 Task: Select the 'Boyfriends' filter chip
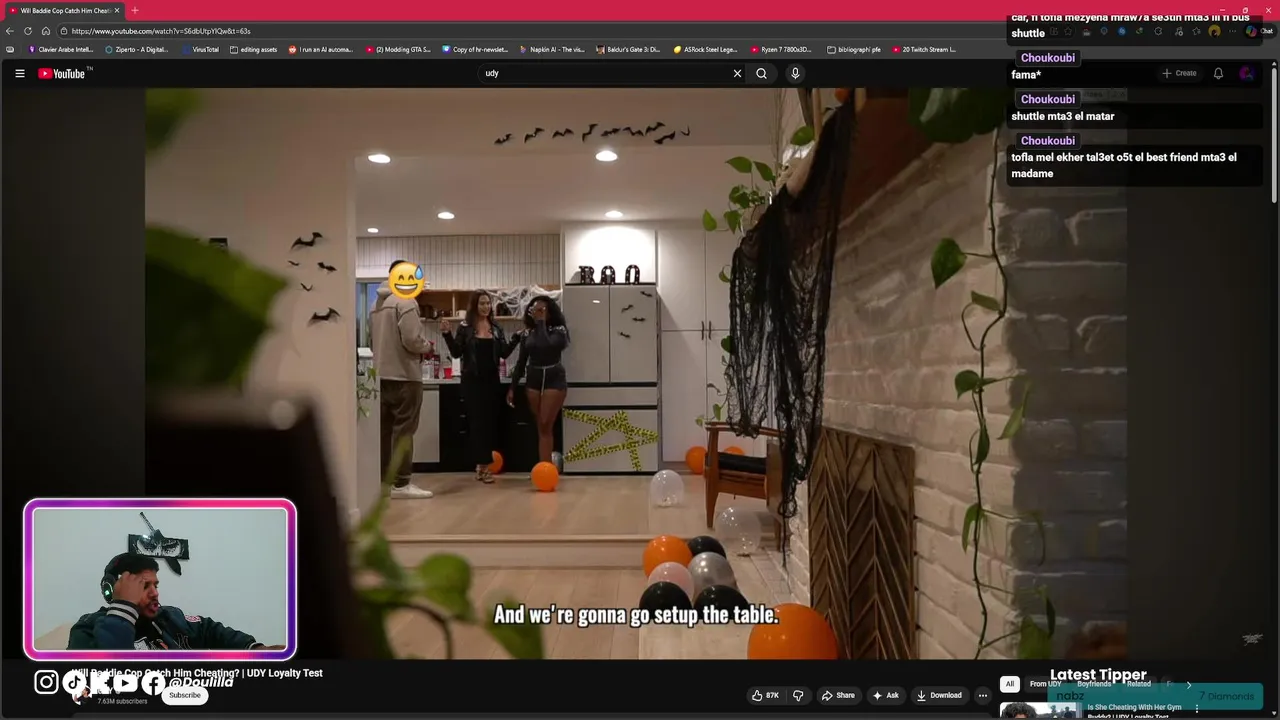tap(1094, 684)
